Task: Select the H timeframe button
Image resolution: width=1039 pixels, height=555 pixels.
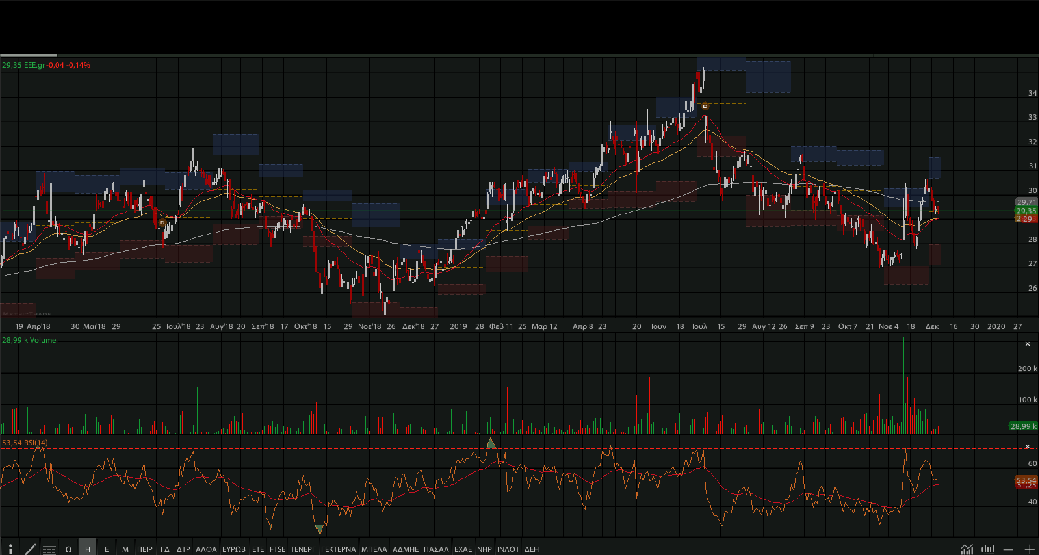Action: pos(88,549)
